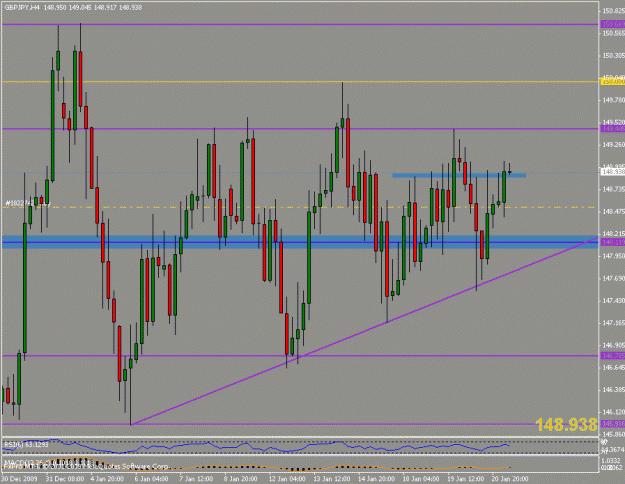Click the 13 Jan 12:00 time label
The height and width of the screenshot is (484, 625).
click(x=332, y=478)
